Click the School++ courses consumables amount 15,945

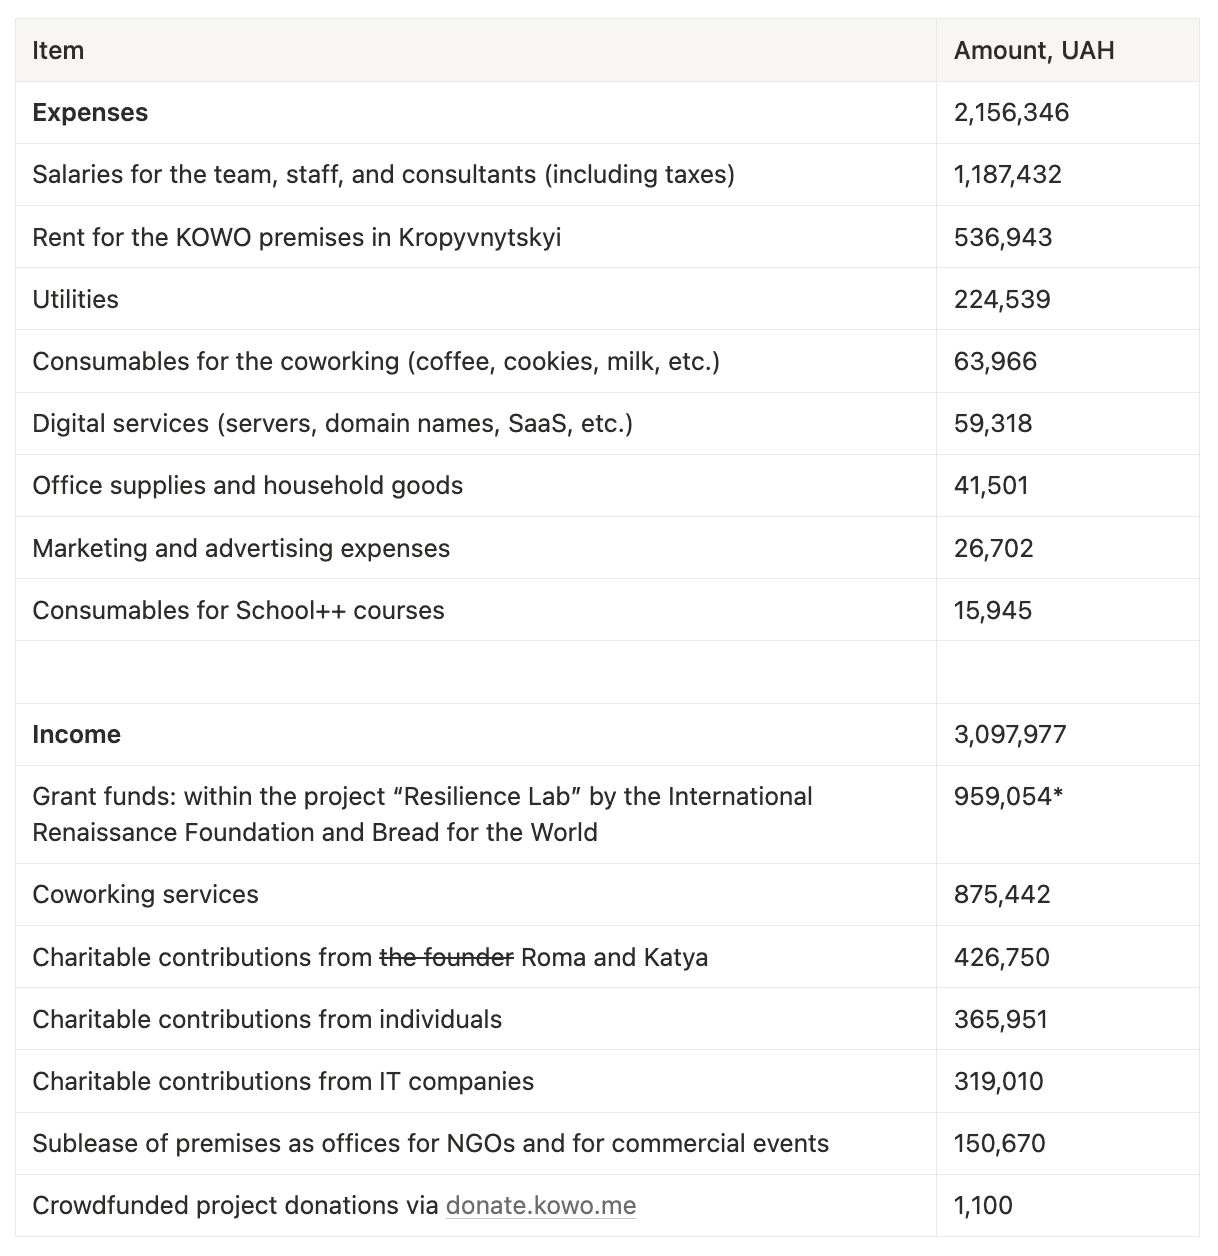[x=993, y=611]
